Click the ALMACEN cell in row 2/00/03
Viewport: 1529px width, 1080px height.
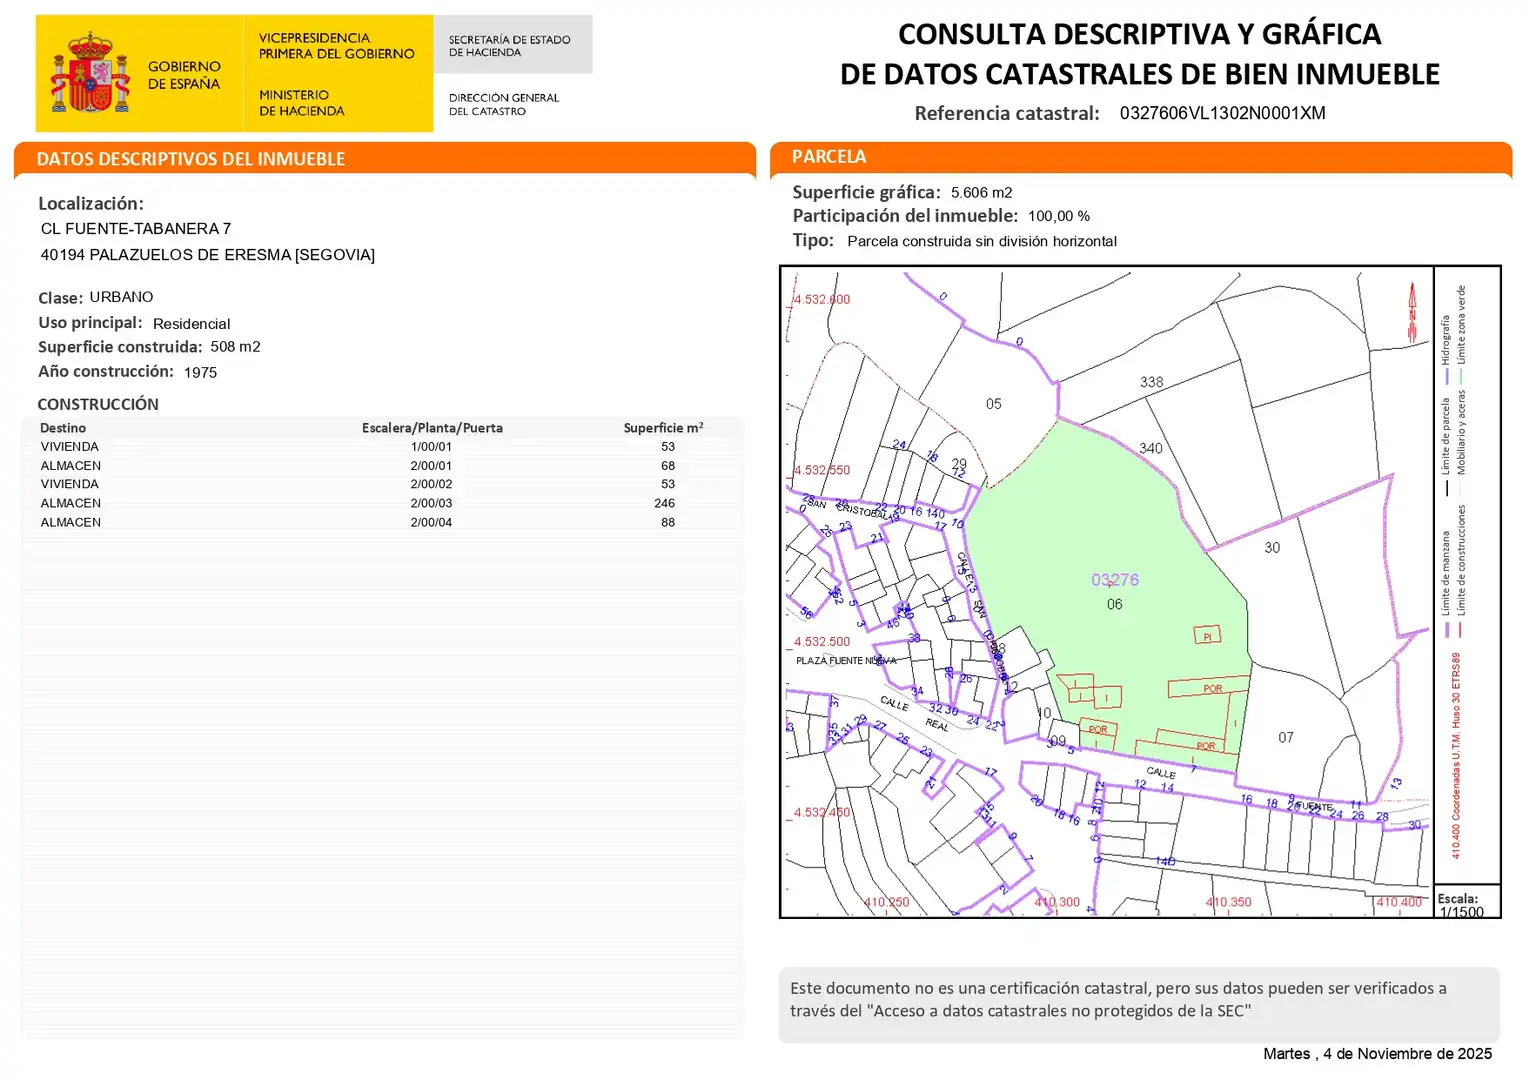click(x=71, y=503)
